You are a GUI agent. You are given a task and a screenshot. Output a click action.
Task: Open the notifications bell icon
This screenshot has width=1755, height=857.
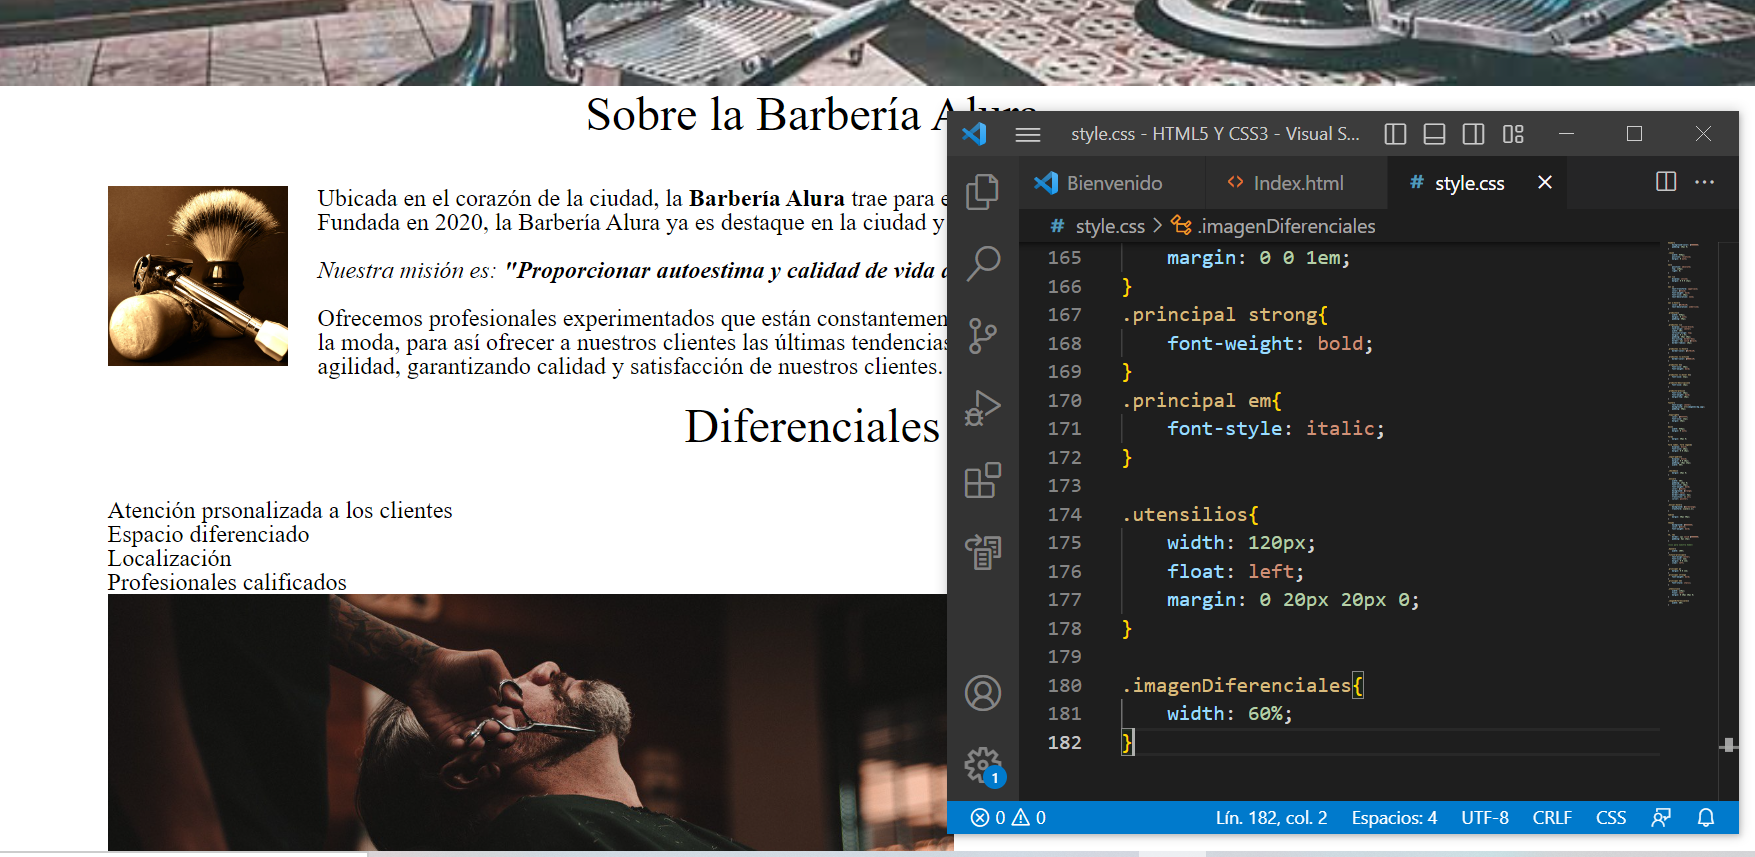click(1706, 818)
